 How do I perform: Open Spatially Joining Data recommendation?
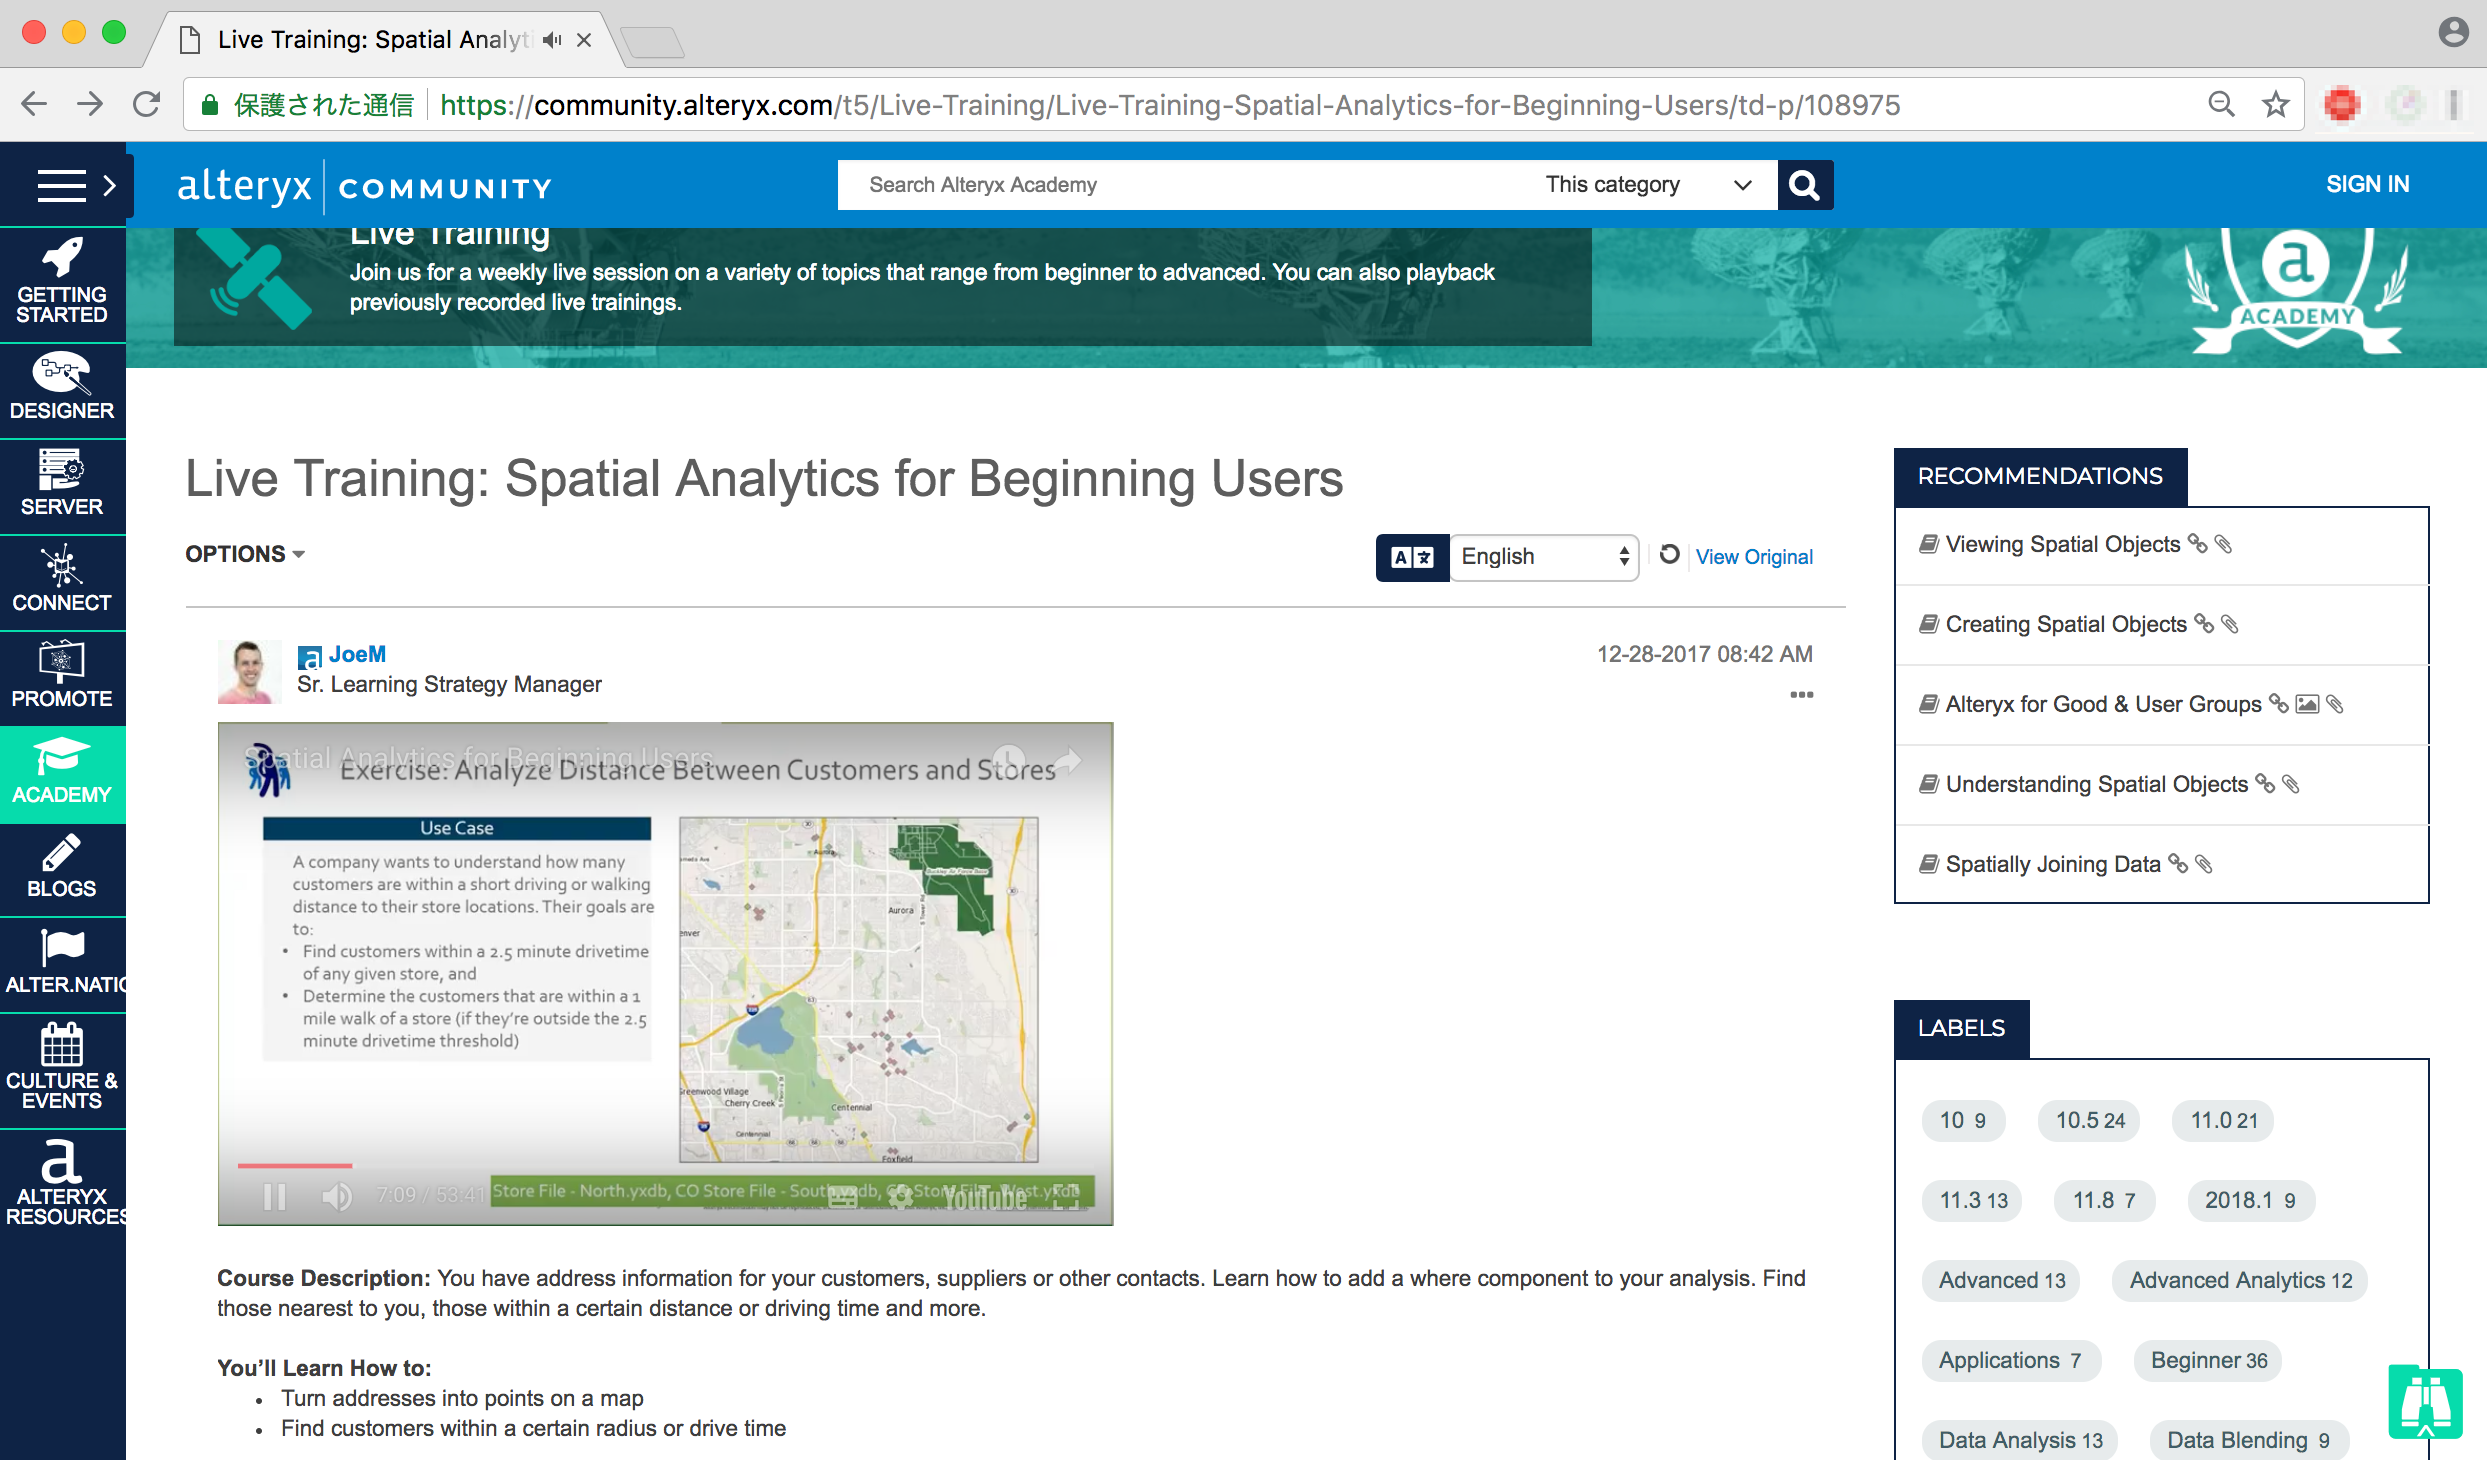tap(2053, 864)
